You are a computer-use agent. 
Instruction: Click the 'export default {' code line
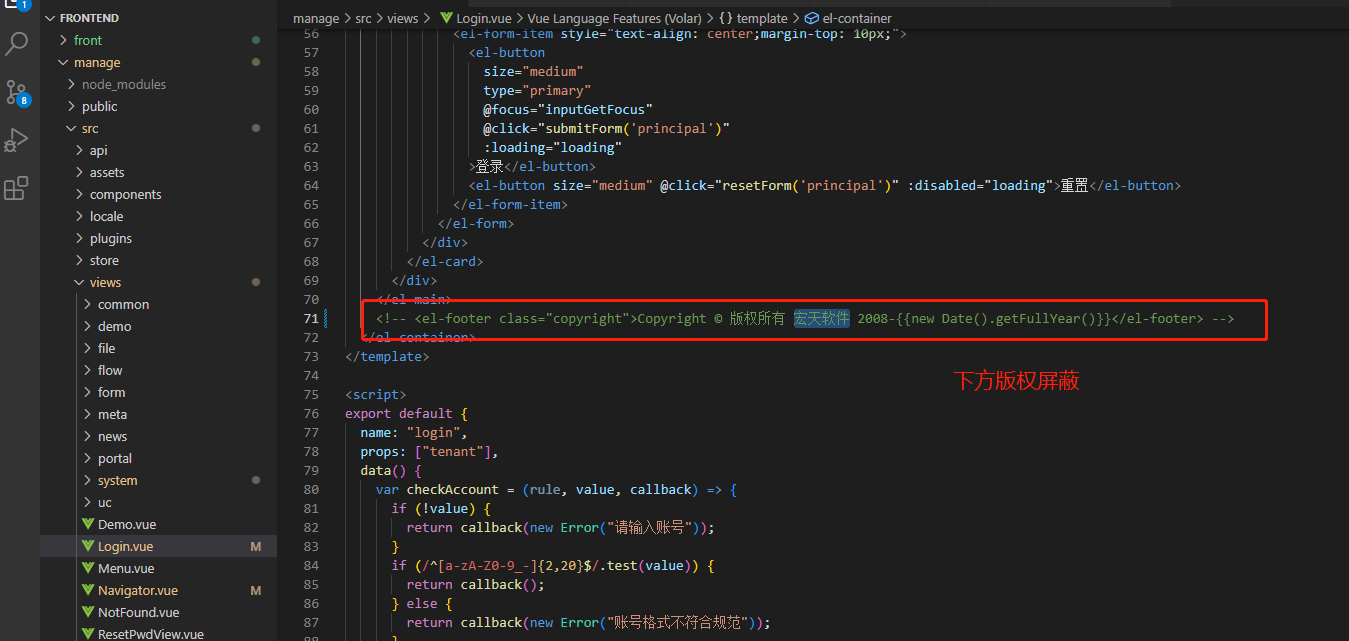[x=406, y=413]
